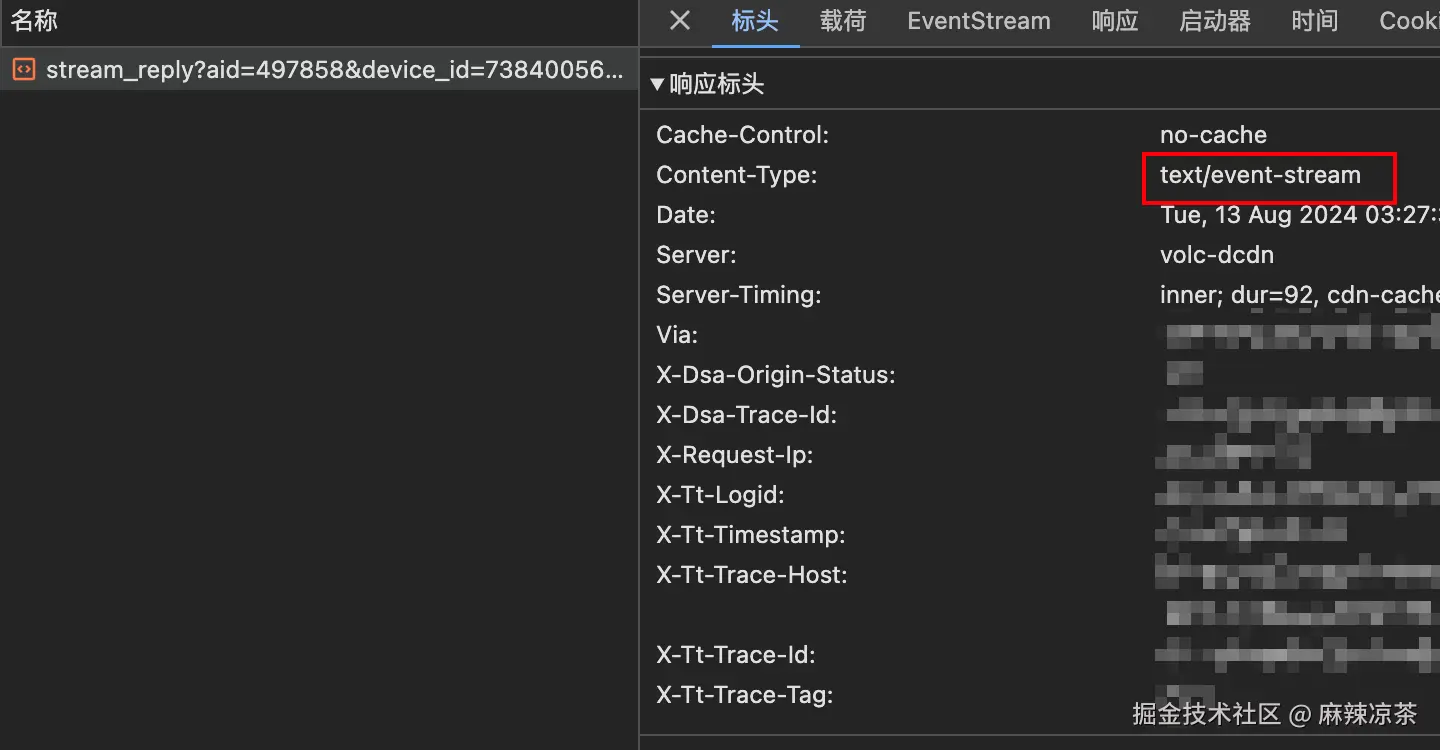1440x750 pixels.
Task: Switch to the 标头 tab
Action: tap(755, 21)
